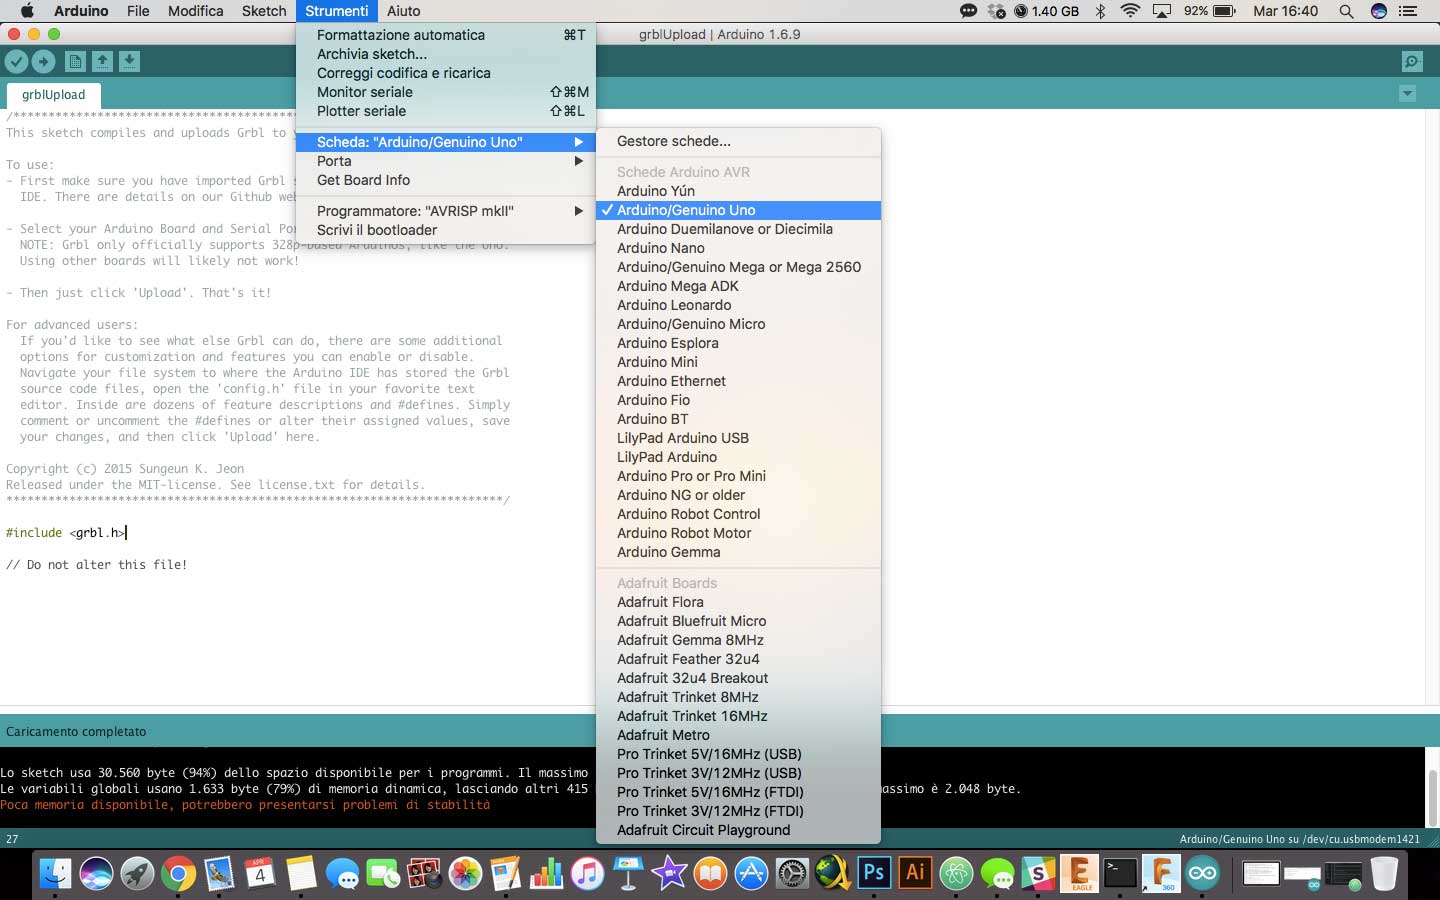Open the Aiuto menu
This screenshot has height=900, width=1440.
404,11
